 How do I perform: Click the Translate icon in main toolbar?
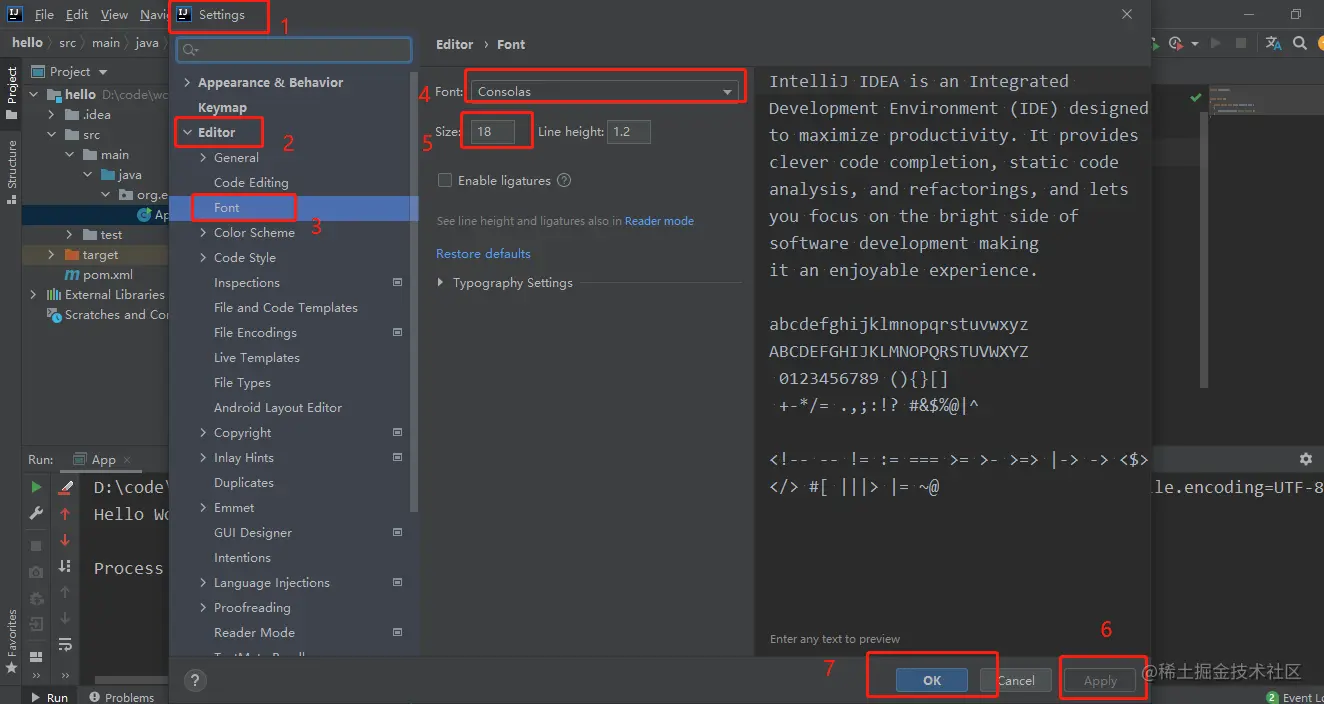pos(1273,43)
